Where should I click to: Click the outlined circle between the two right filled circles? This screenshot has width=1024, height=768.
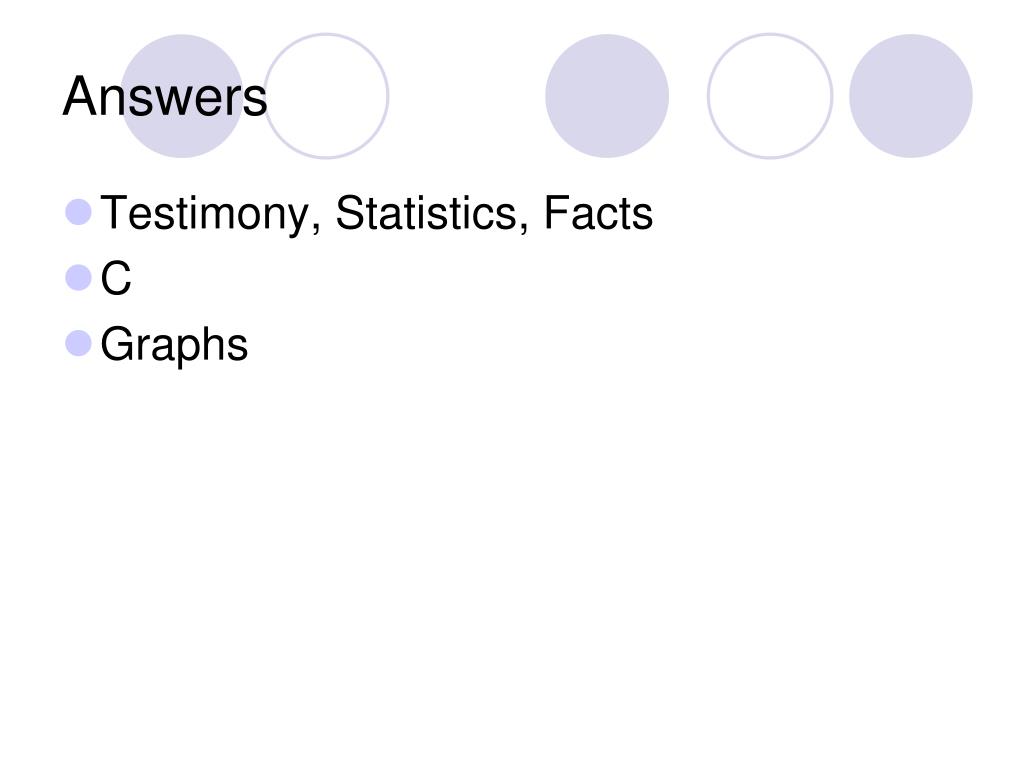[770, 96]
